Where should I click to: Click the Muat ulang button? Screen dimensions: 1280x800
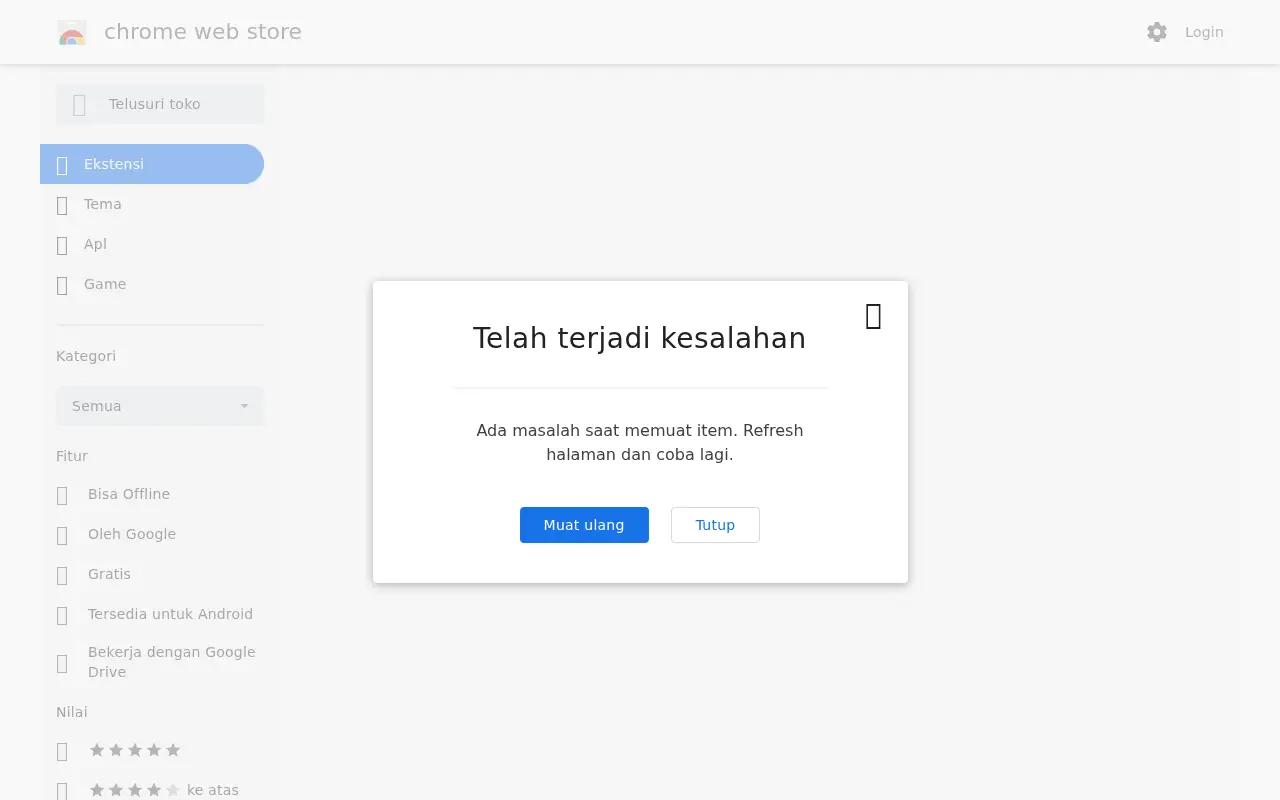click(x=584, y=525)
